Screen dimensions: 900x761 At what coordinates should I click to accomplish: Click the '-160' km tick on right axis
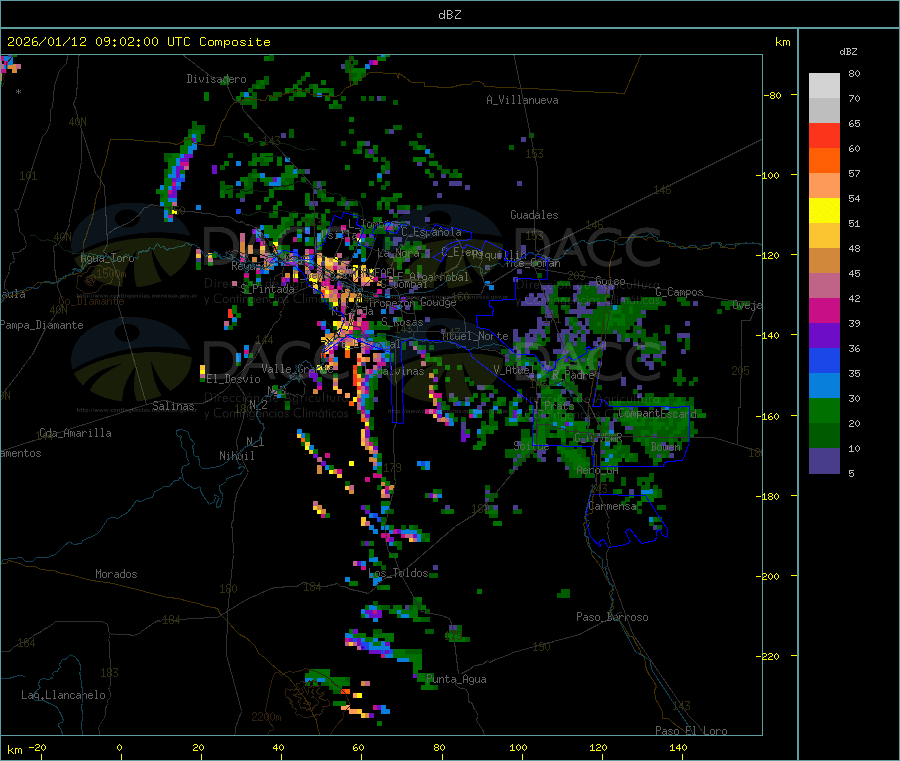pyautogui.click(x=767, y=416)
